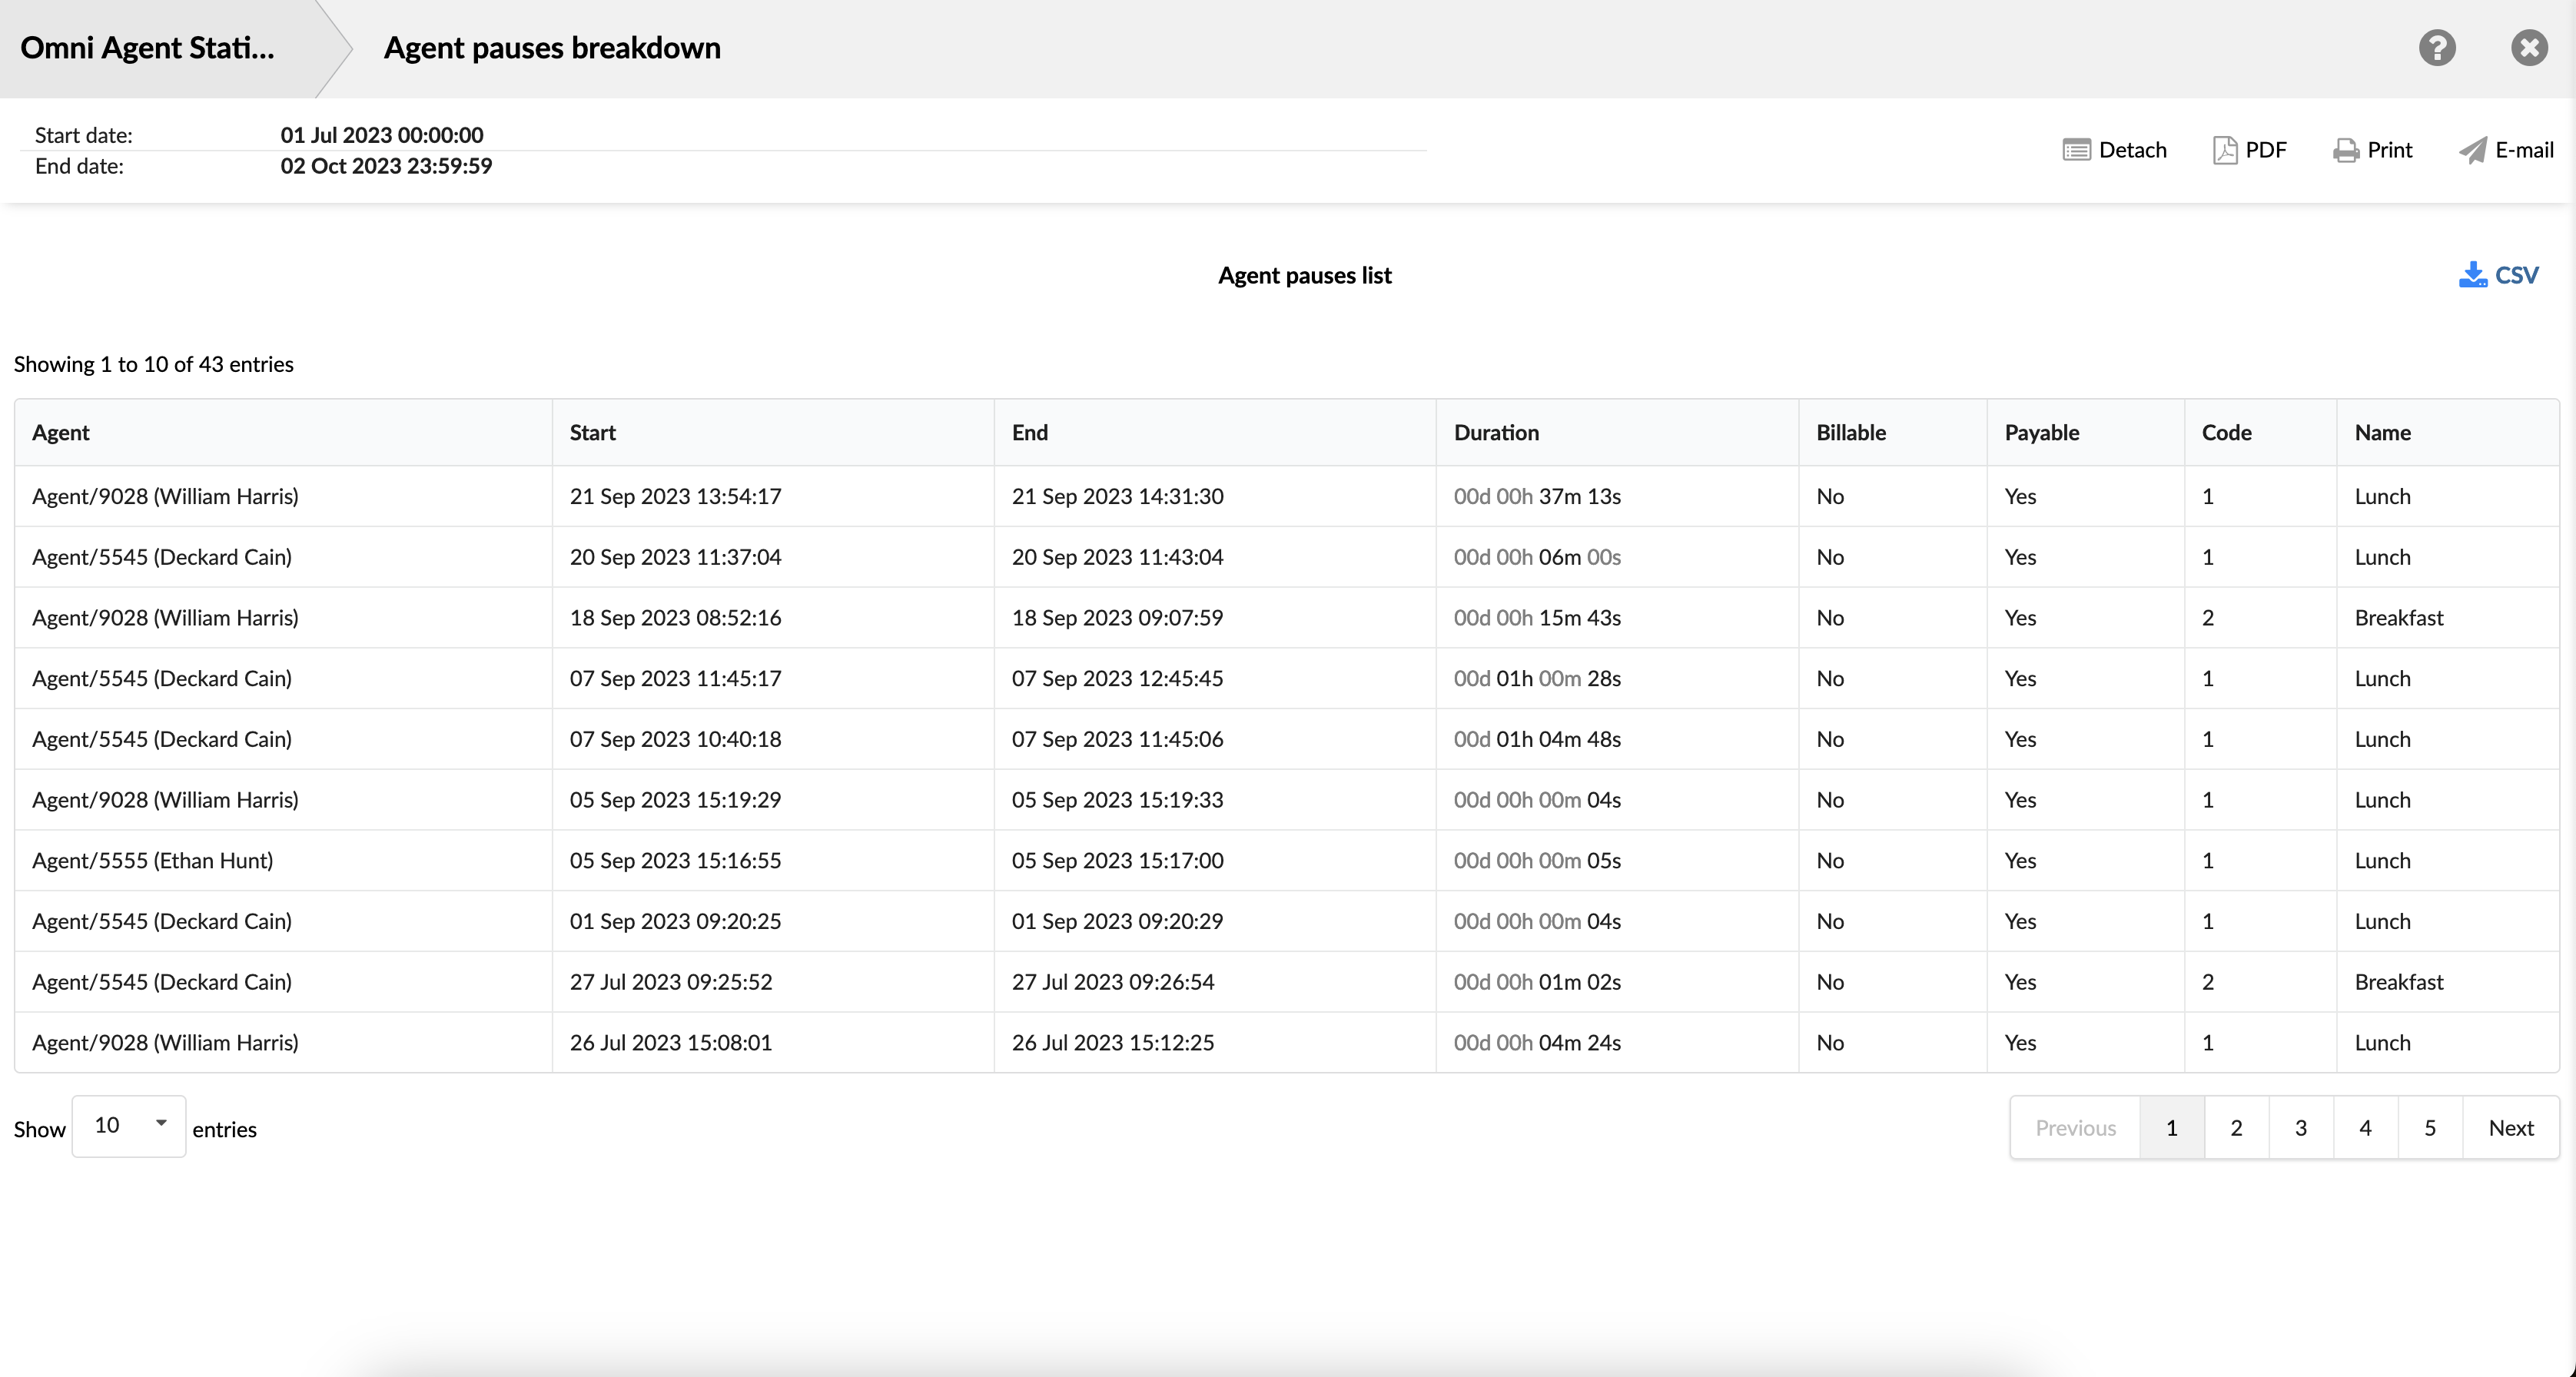Click duration 00d 00h 01m 02s
The image size is (2576, 1377).
coord(1537,982)
